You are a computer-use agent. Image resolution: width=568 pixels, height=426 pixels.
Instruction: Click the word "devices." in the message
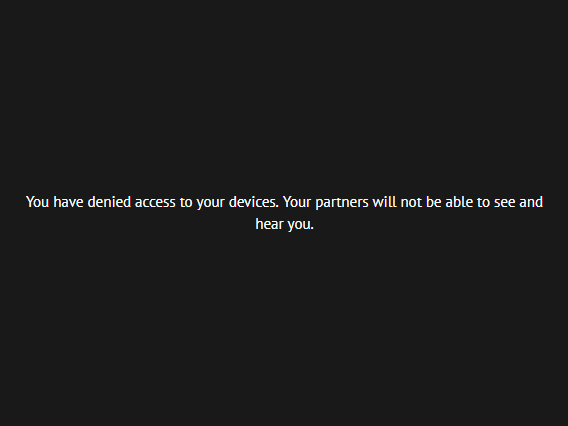click(x=254, y=202)
